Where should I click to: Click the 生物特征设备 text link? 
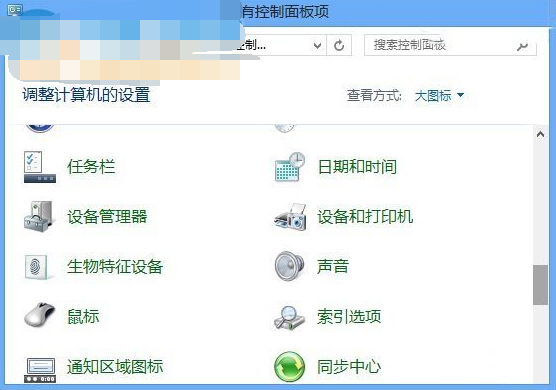coord(115,267)
